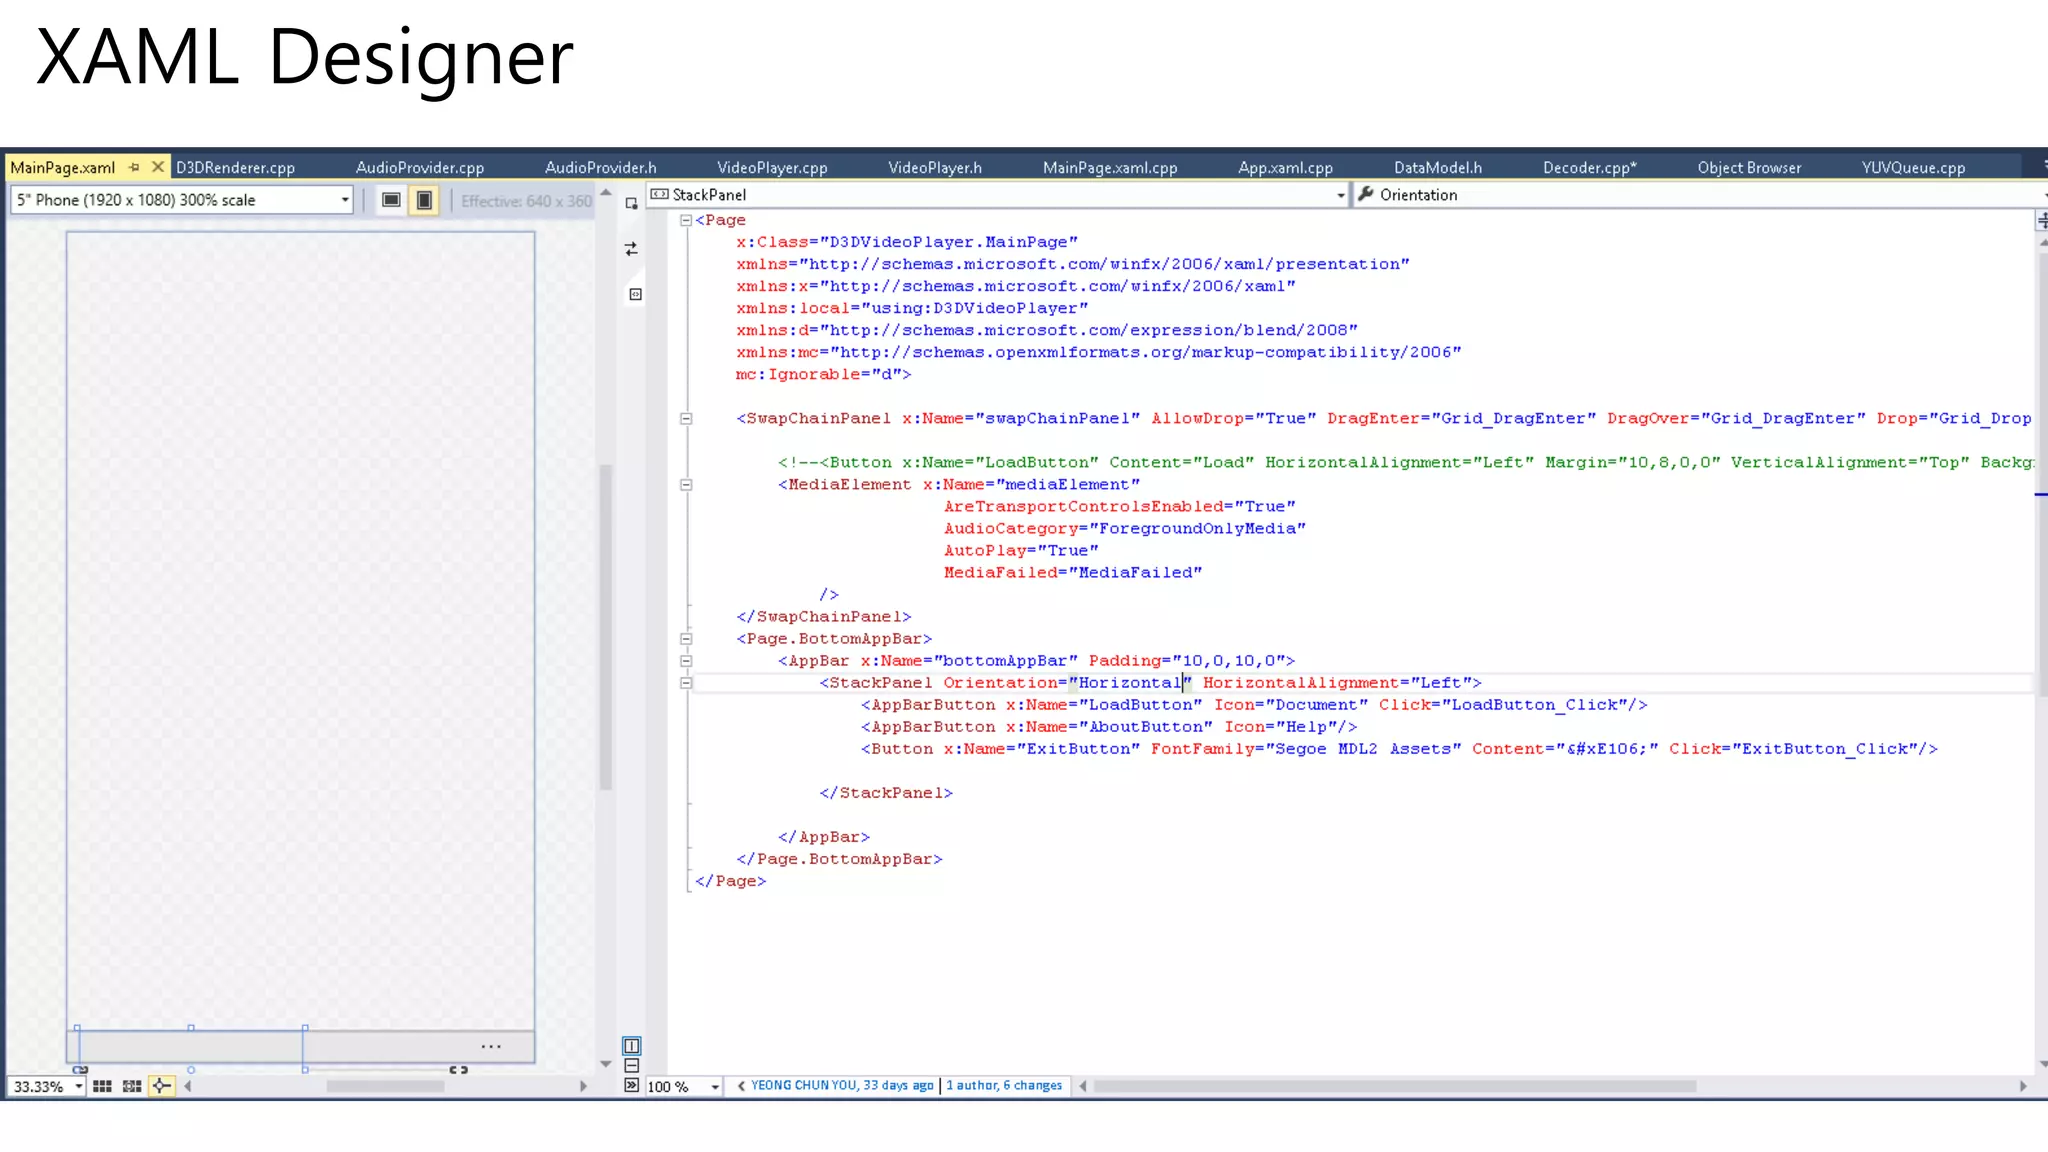Switch to the VideoPlayer.h tab

(x=935, y=168)
